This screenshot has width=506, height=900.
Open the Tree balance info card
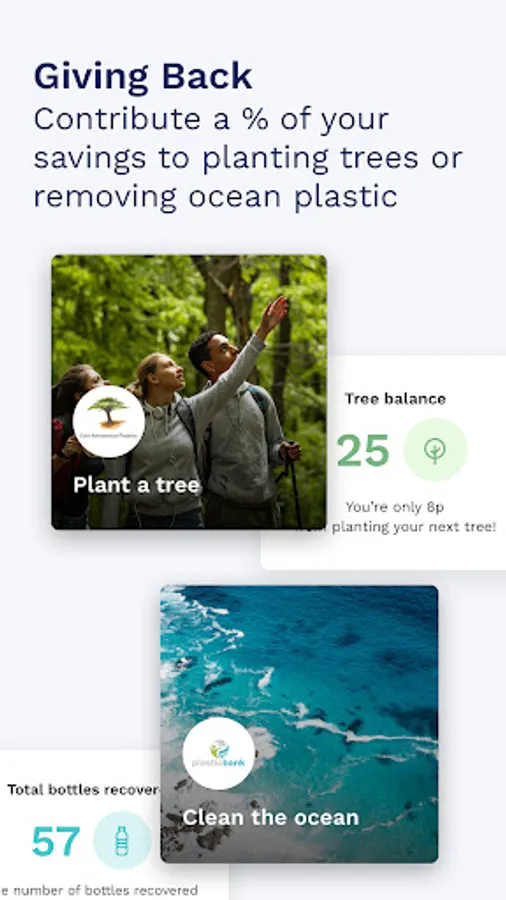[x=383, y=463]
